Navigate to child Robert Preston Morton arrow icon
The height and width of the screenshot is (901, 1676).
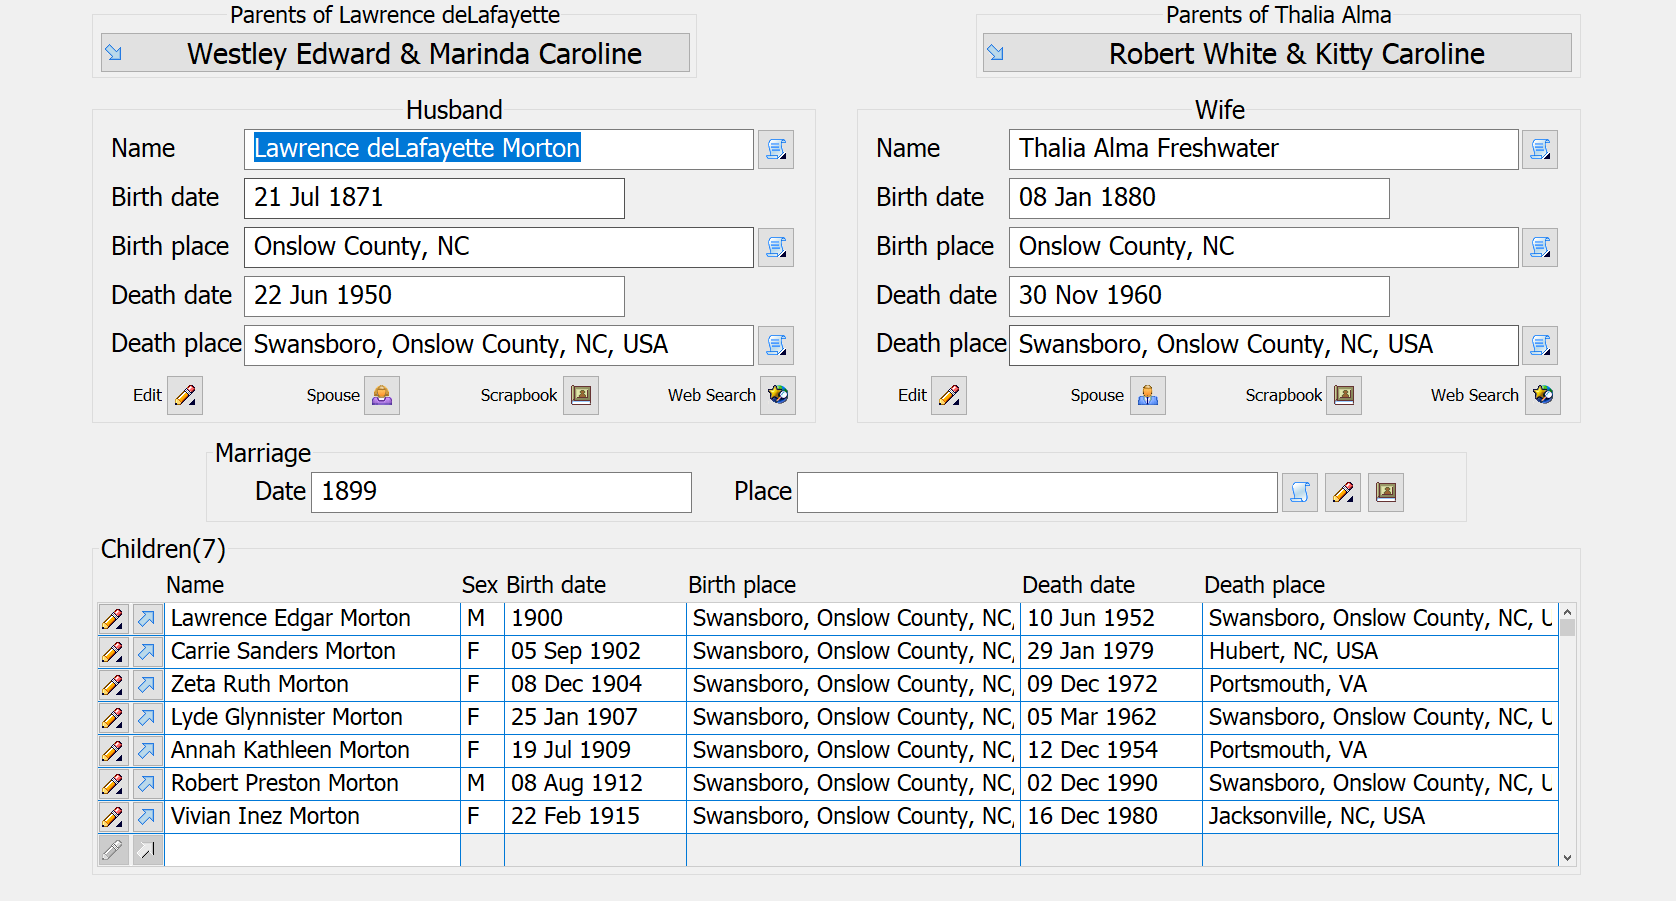pos(147,784)
